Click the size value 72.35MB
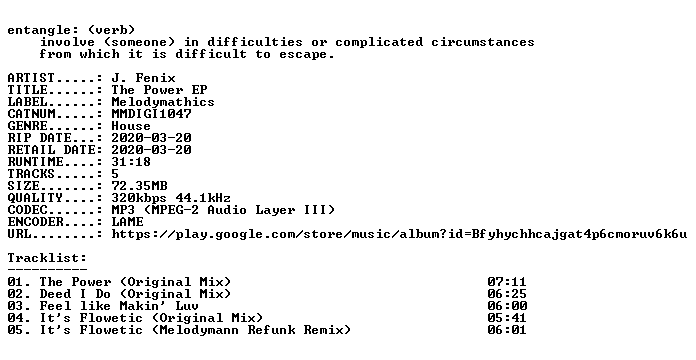 point(139,186)
